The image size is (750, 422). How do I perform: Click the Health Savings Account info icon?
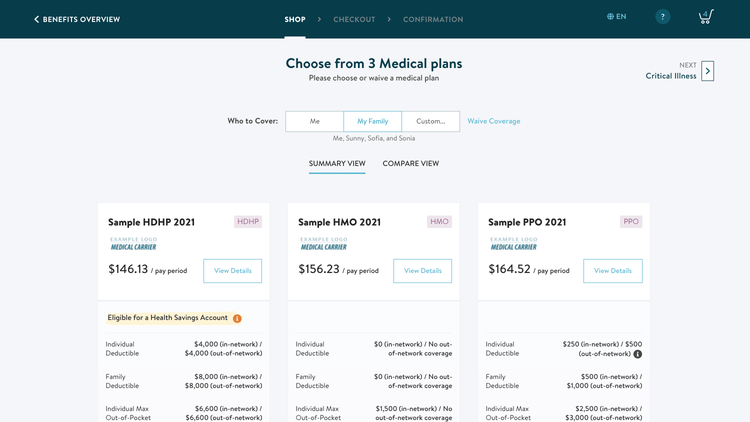(237, 318)
